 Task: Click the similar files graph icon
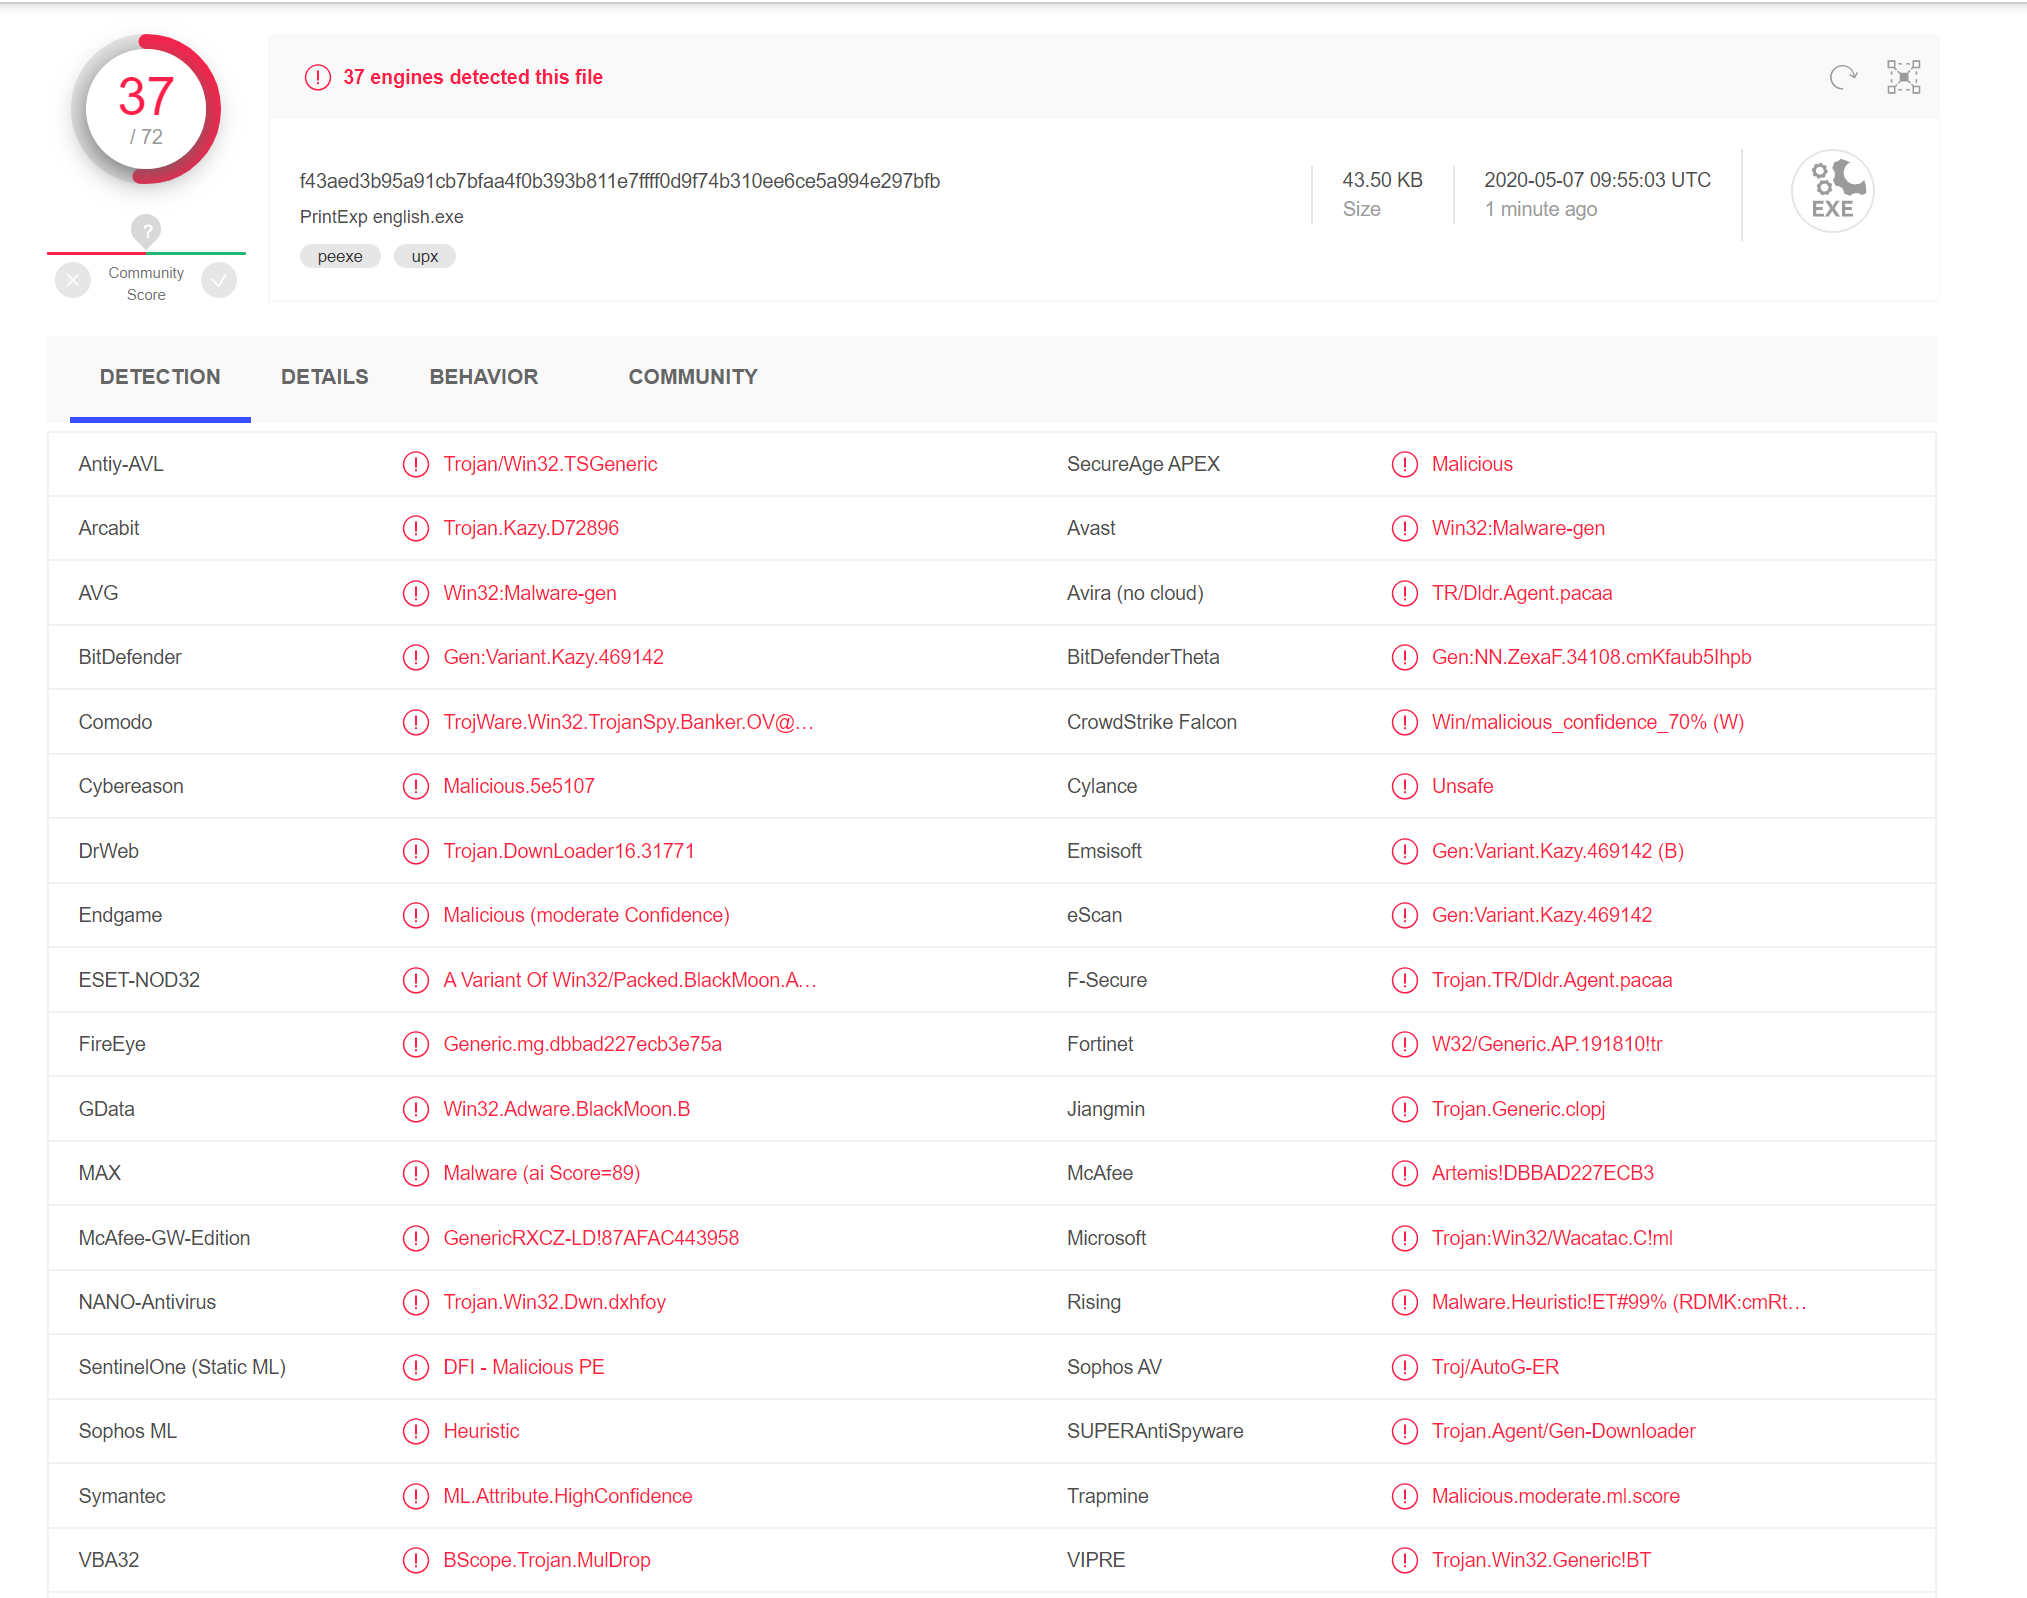tap(1903, 77)
